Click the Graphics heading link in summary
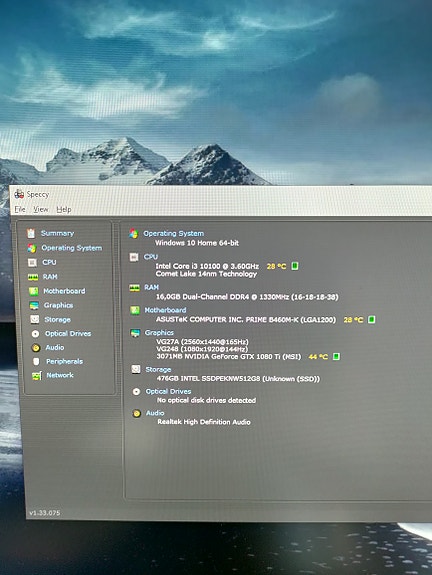This screenshot has width=432, height=575. [x=159, y=333]
